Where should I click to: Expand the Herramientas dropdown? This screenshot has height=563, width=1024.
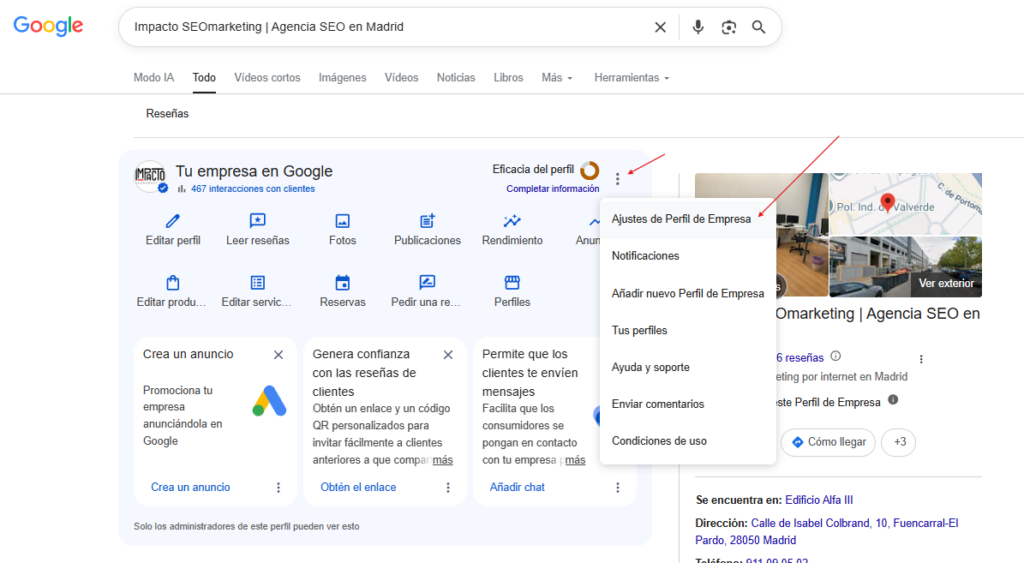[632, 78]
